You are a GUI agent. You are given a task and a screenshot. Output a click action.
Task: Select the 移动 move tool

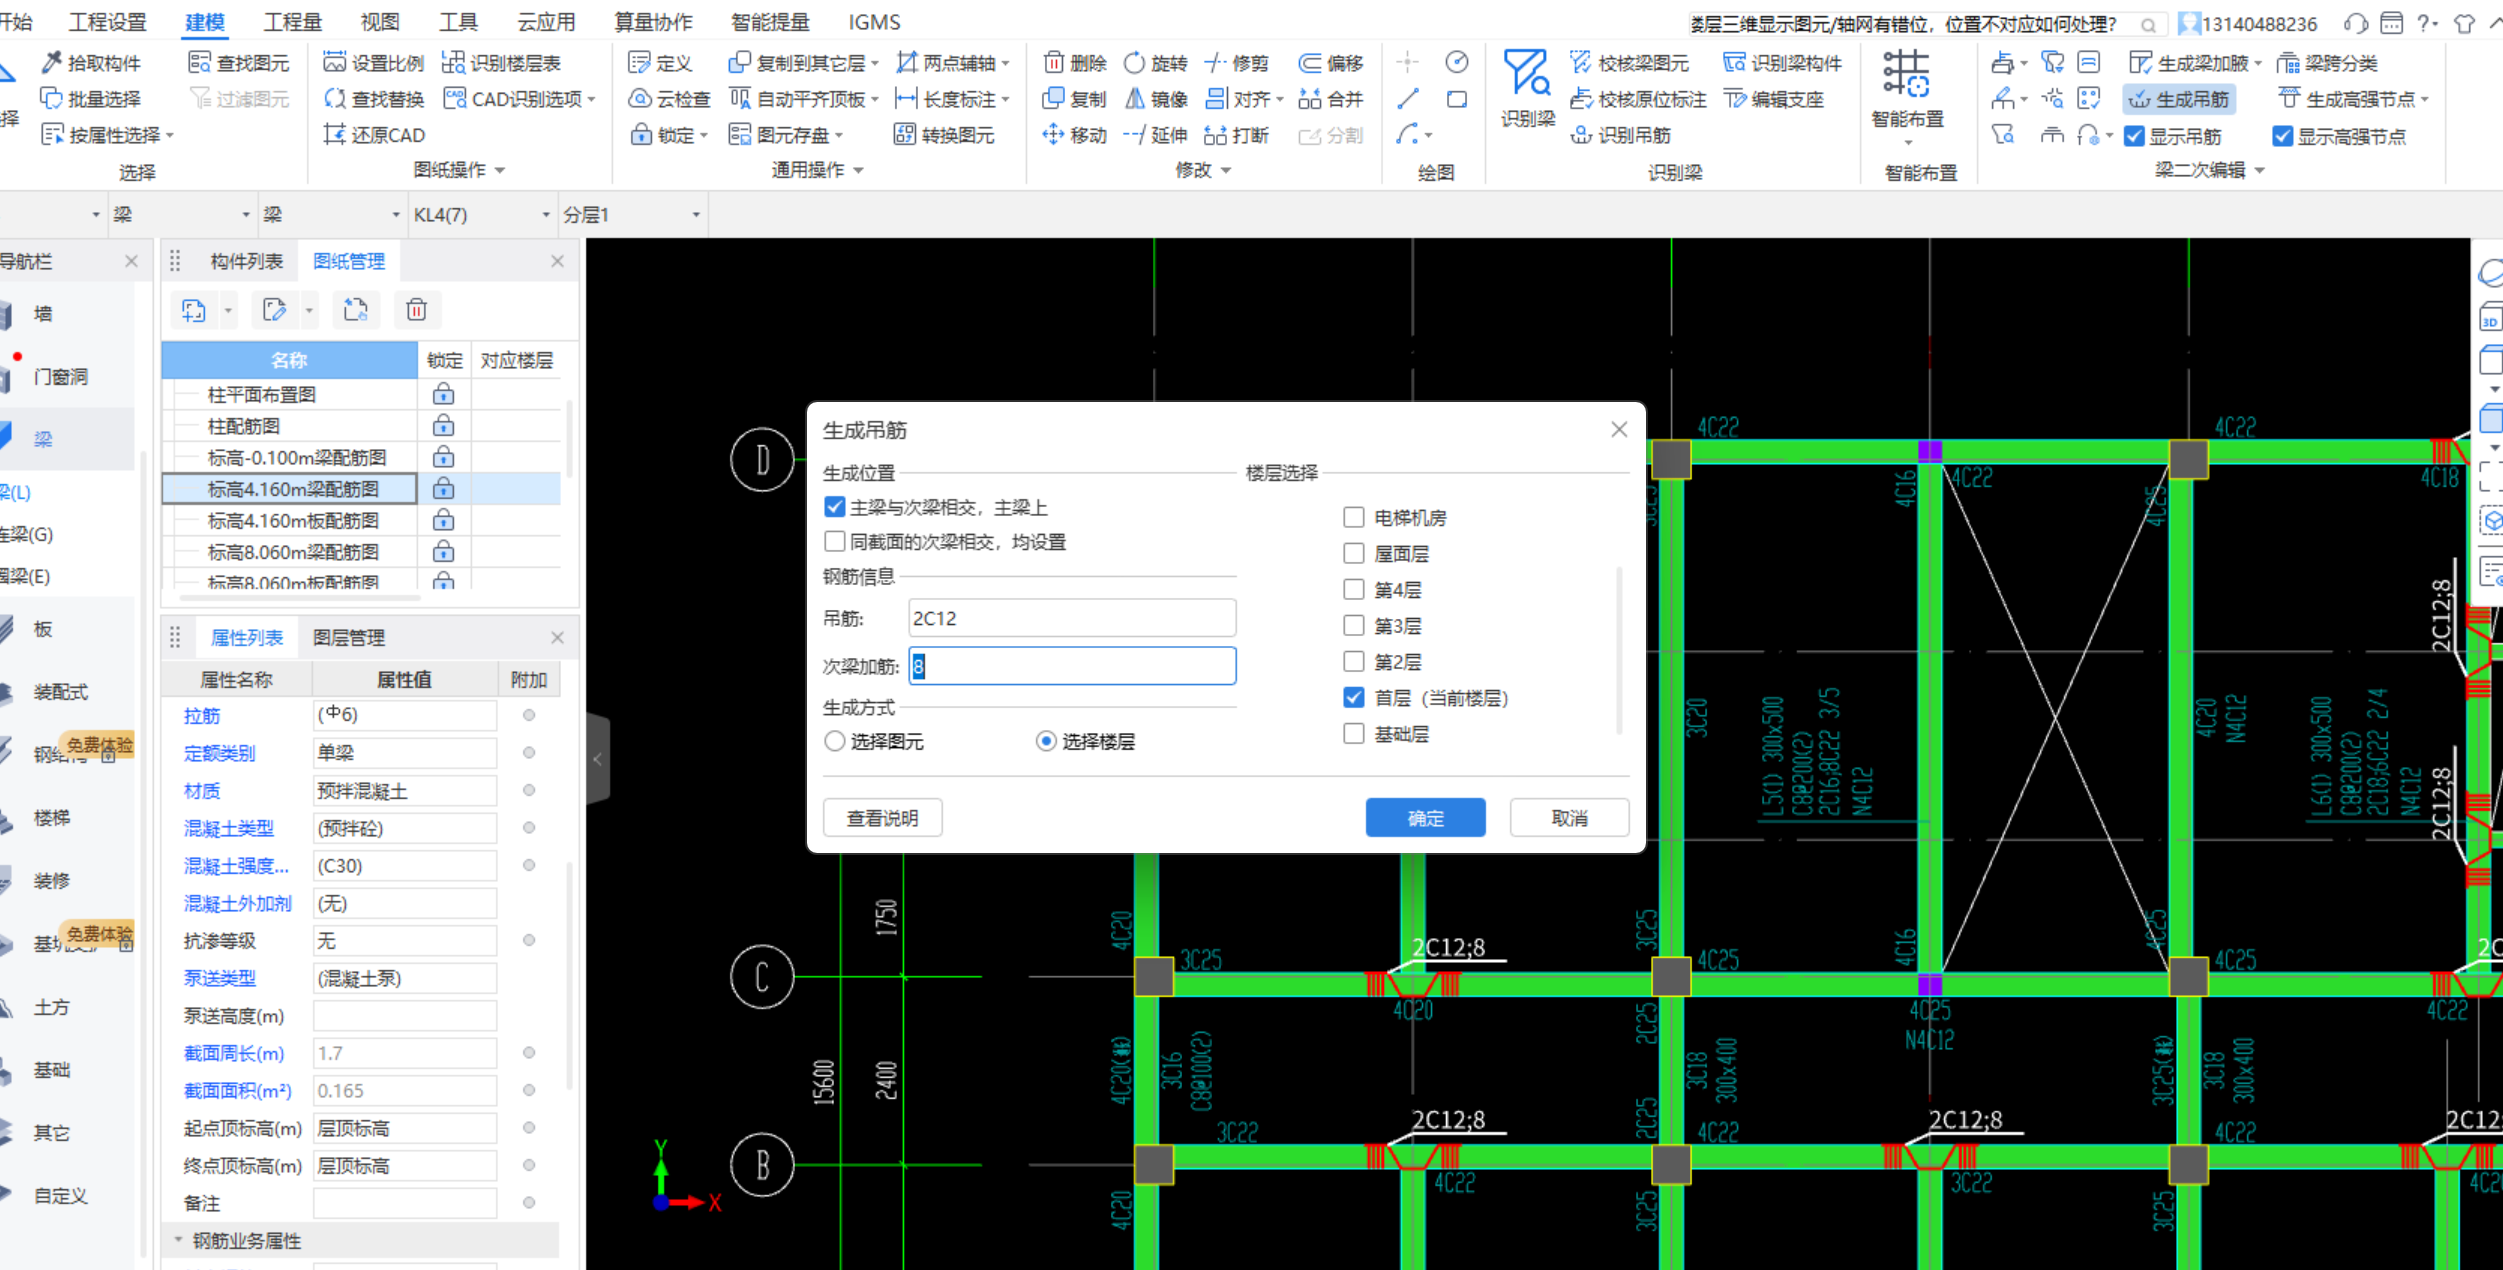[x=1075, y=135]
